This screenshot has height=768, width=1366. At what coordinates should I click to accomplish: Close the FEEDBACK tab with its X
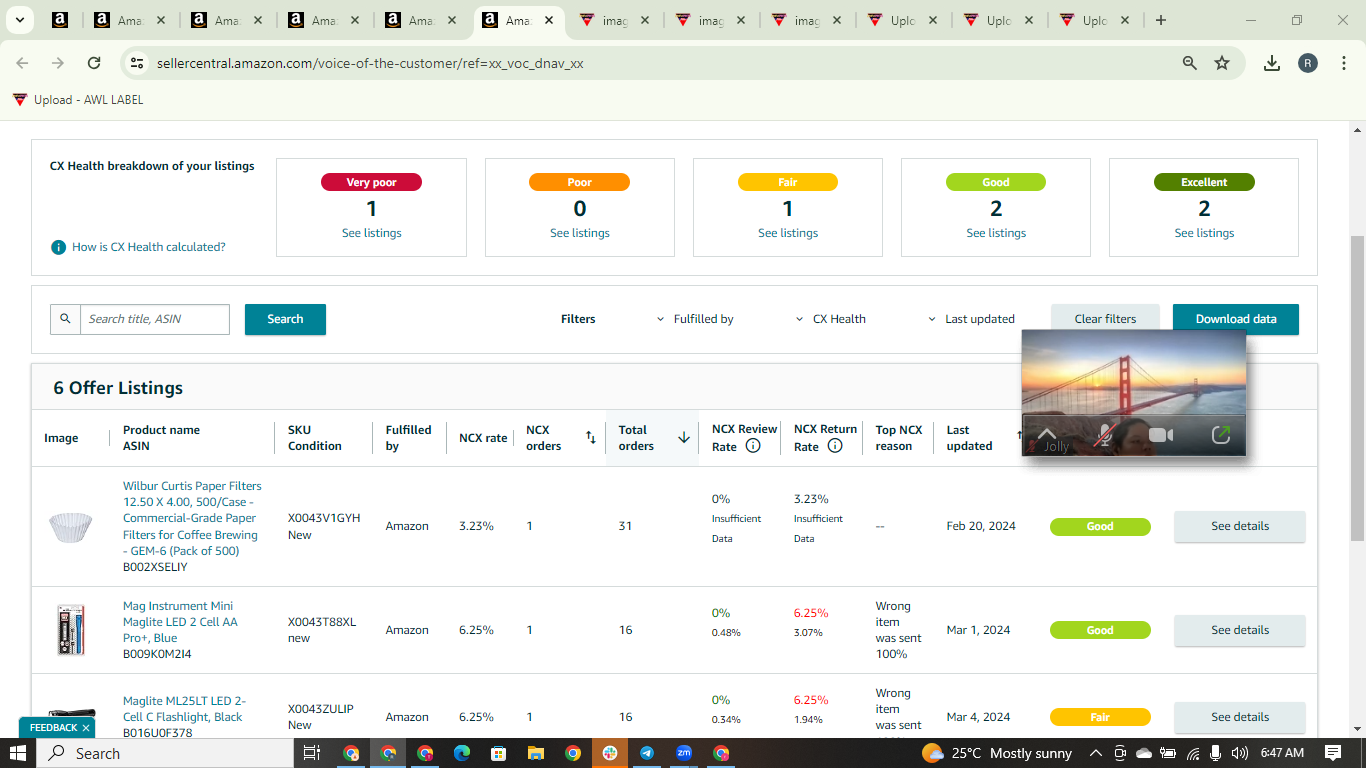(86, 728)
